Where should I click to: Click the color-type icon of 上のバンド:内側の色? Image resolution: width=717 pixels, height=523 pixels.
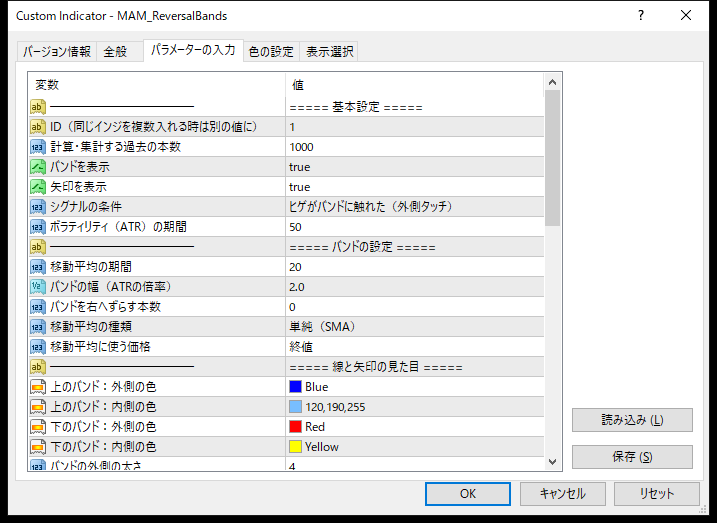pos(38,406)
